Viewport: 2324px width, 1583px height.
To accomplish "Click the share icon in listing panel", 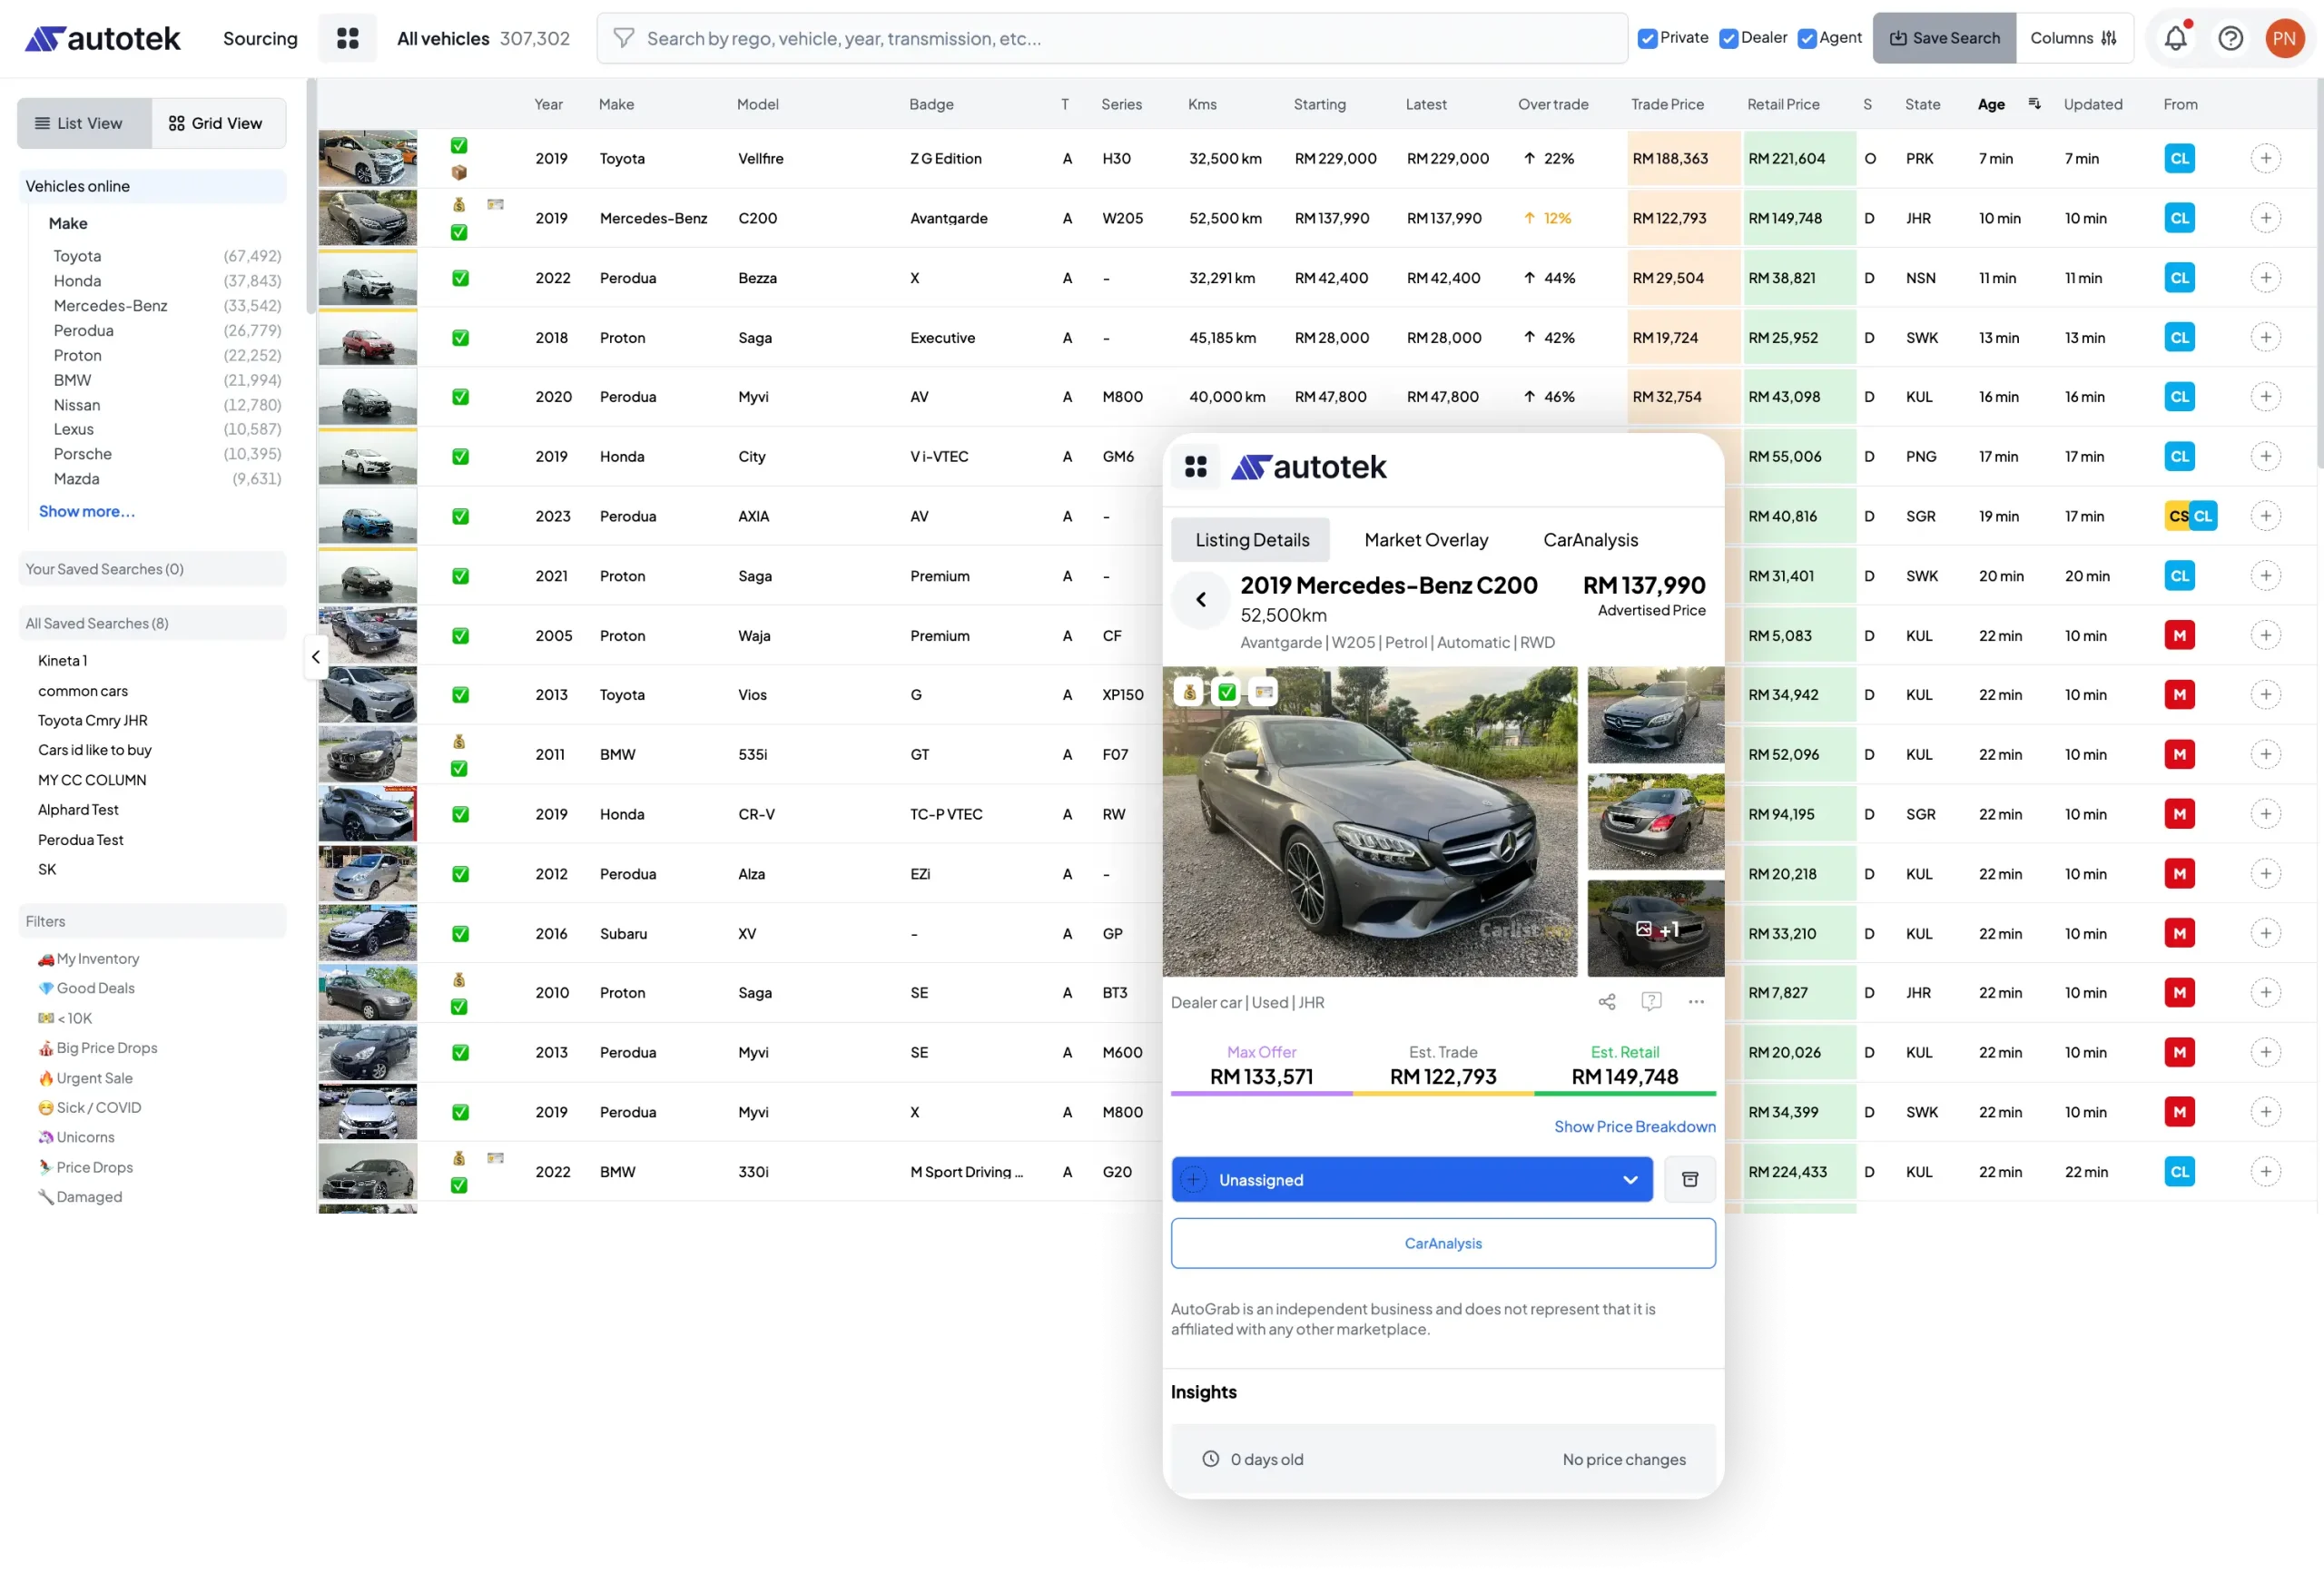I will [x=1606, y=1001].
